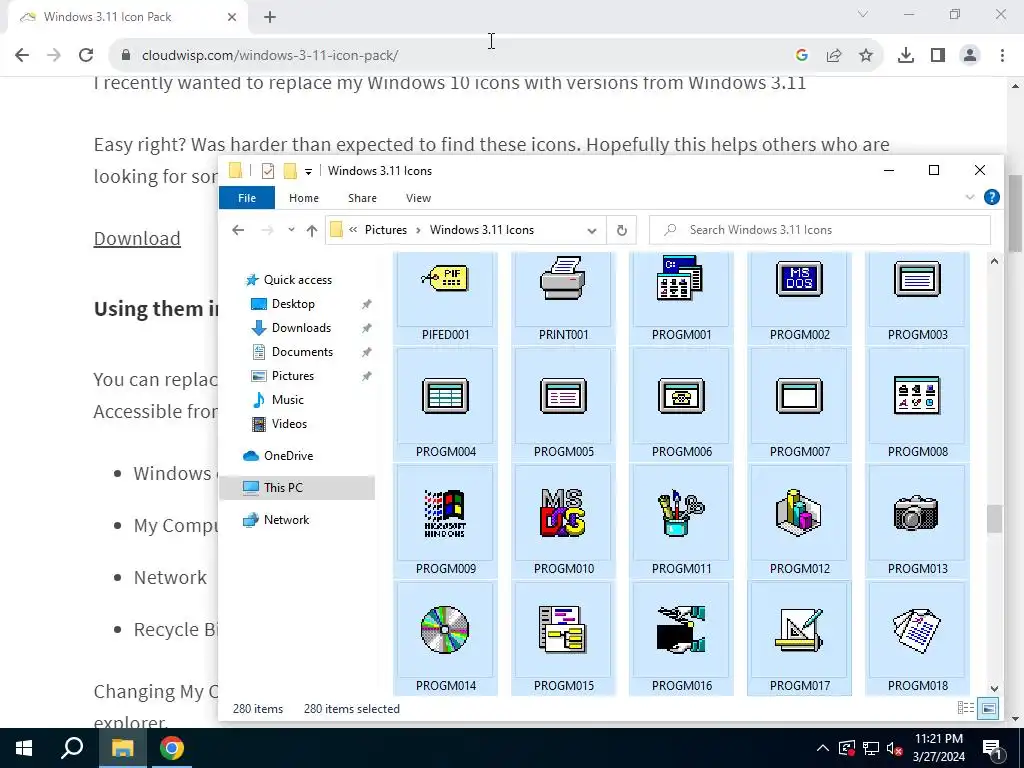Open Chrome downloads icon
This screenshot has width=1024, height=768.
coord(905,56)
